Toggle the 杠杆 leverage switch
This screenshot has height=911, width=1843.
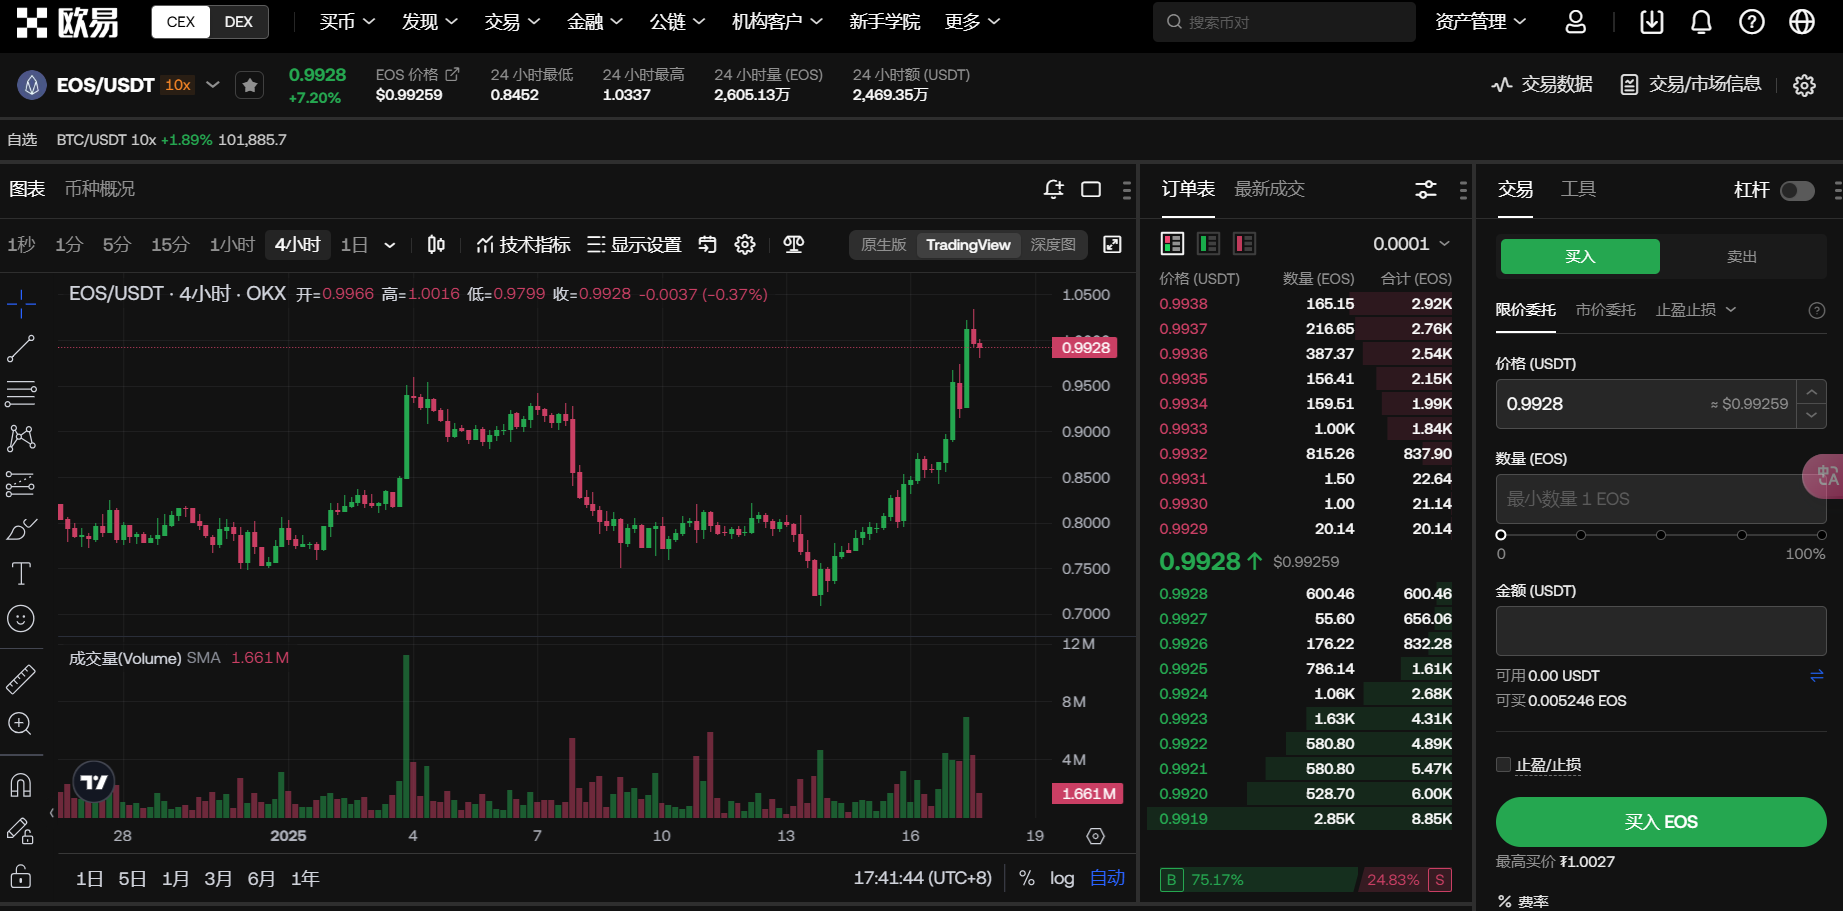coord(1797,191)
